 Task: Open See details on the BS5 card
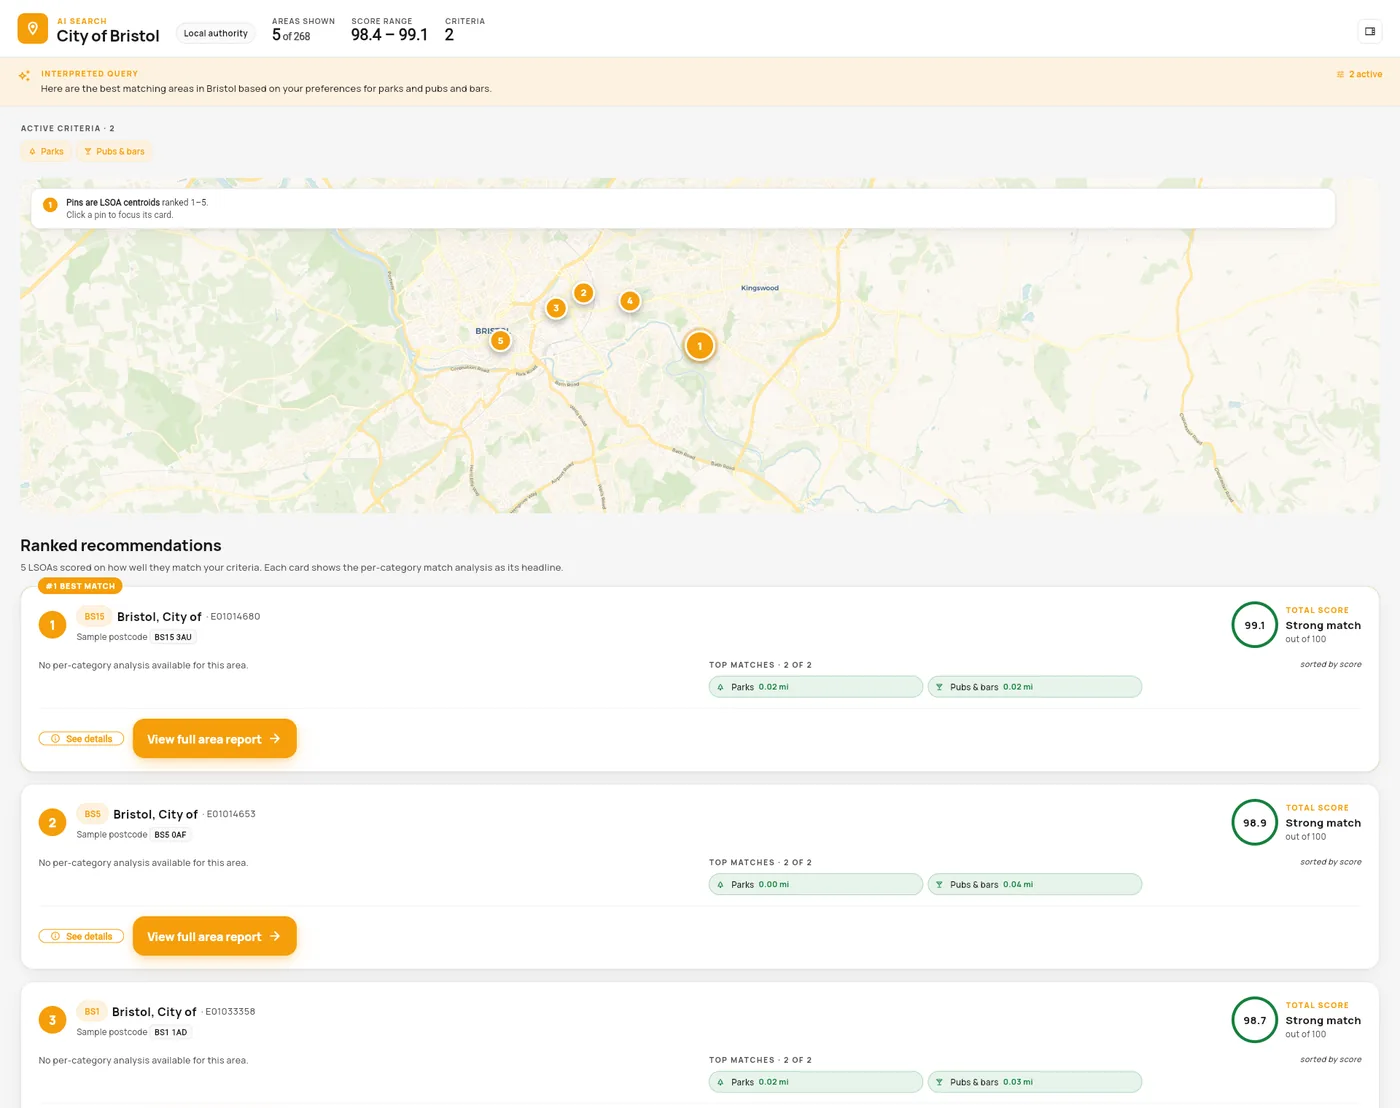81,937
